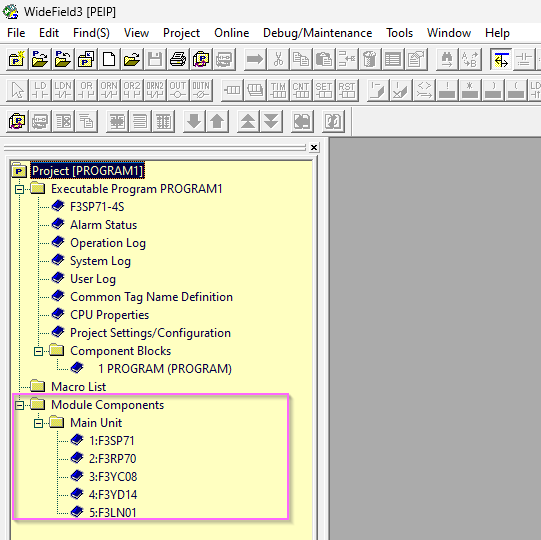
Task: Select module 5:F3LN01
Action: coord(113,513)
